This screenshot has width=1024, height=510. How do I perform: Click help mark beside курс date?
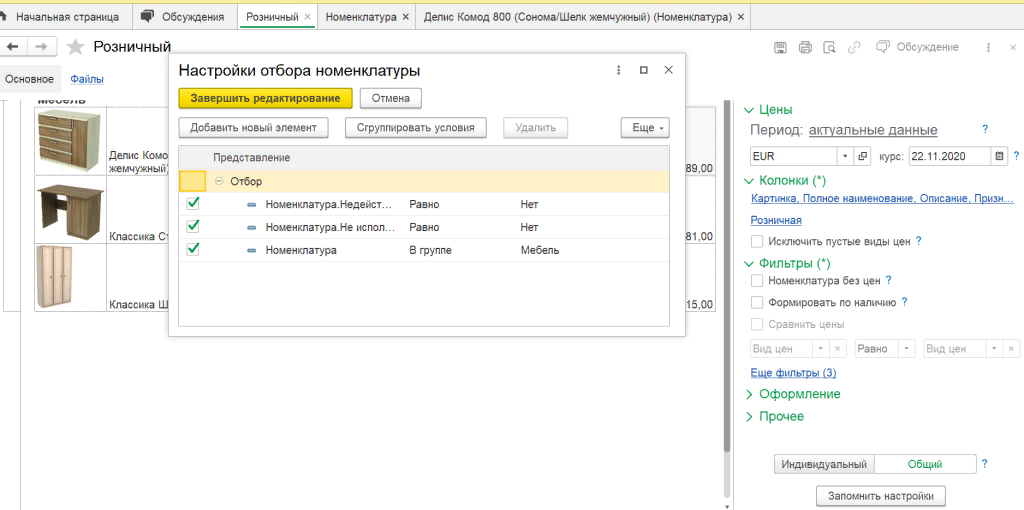coord(1016,156)
